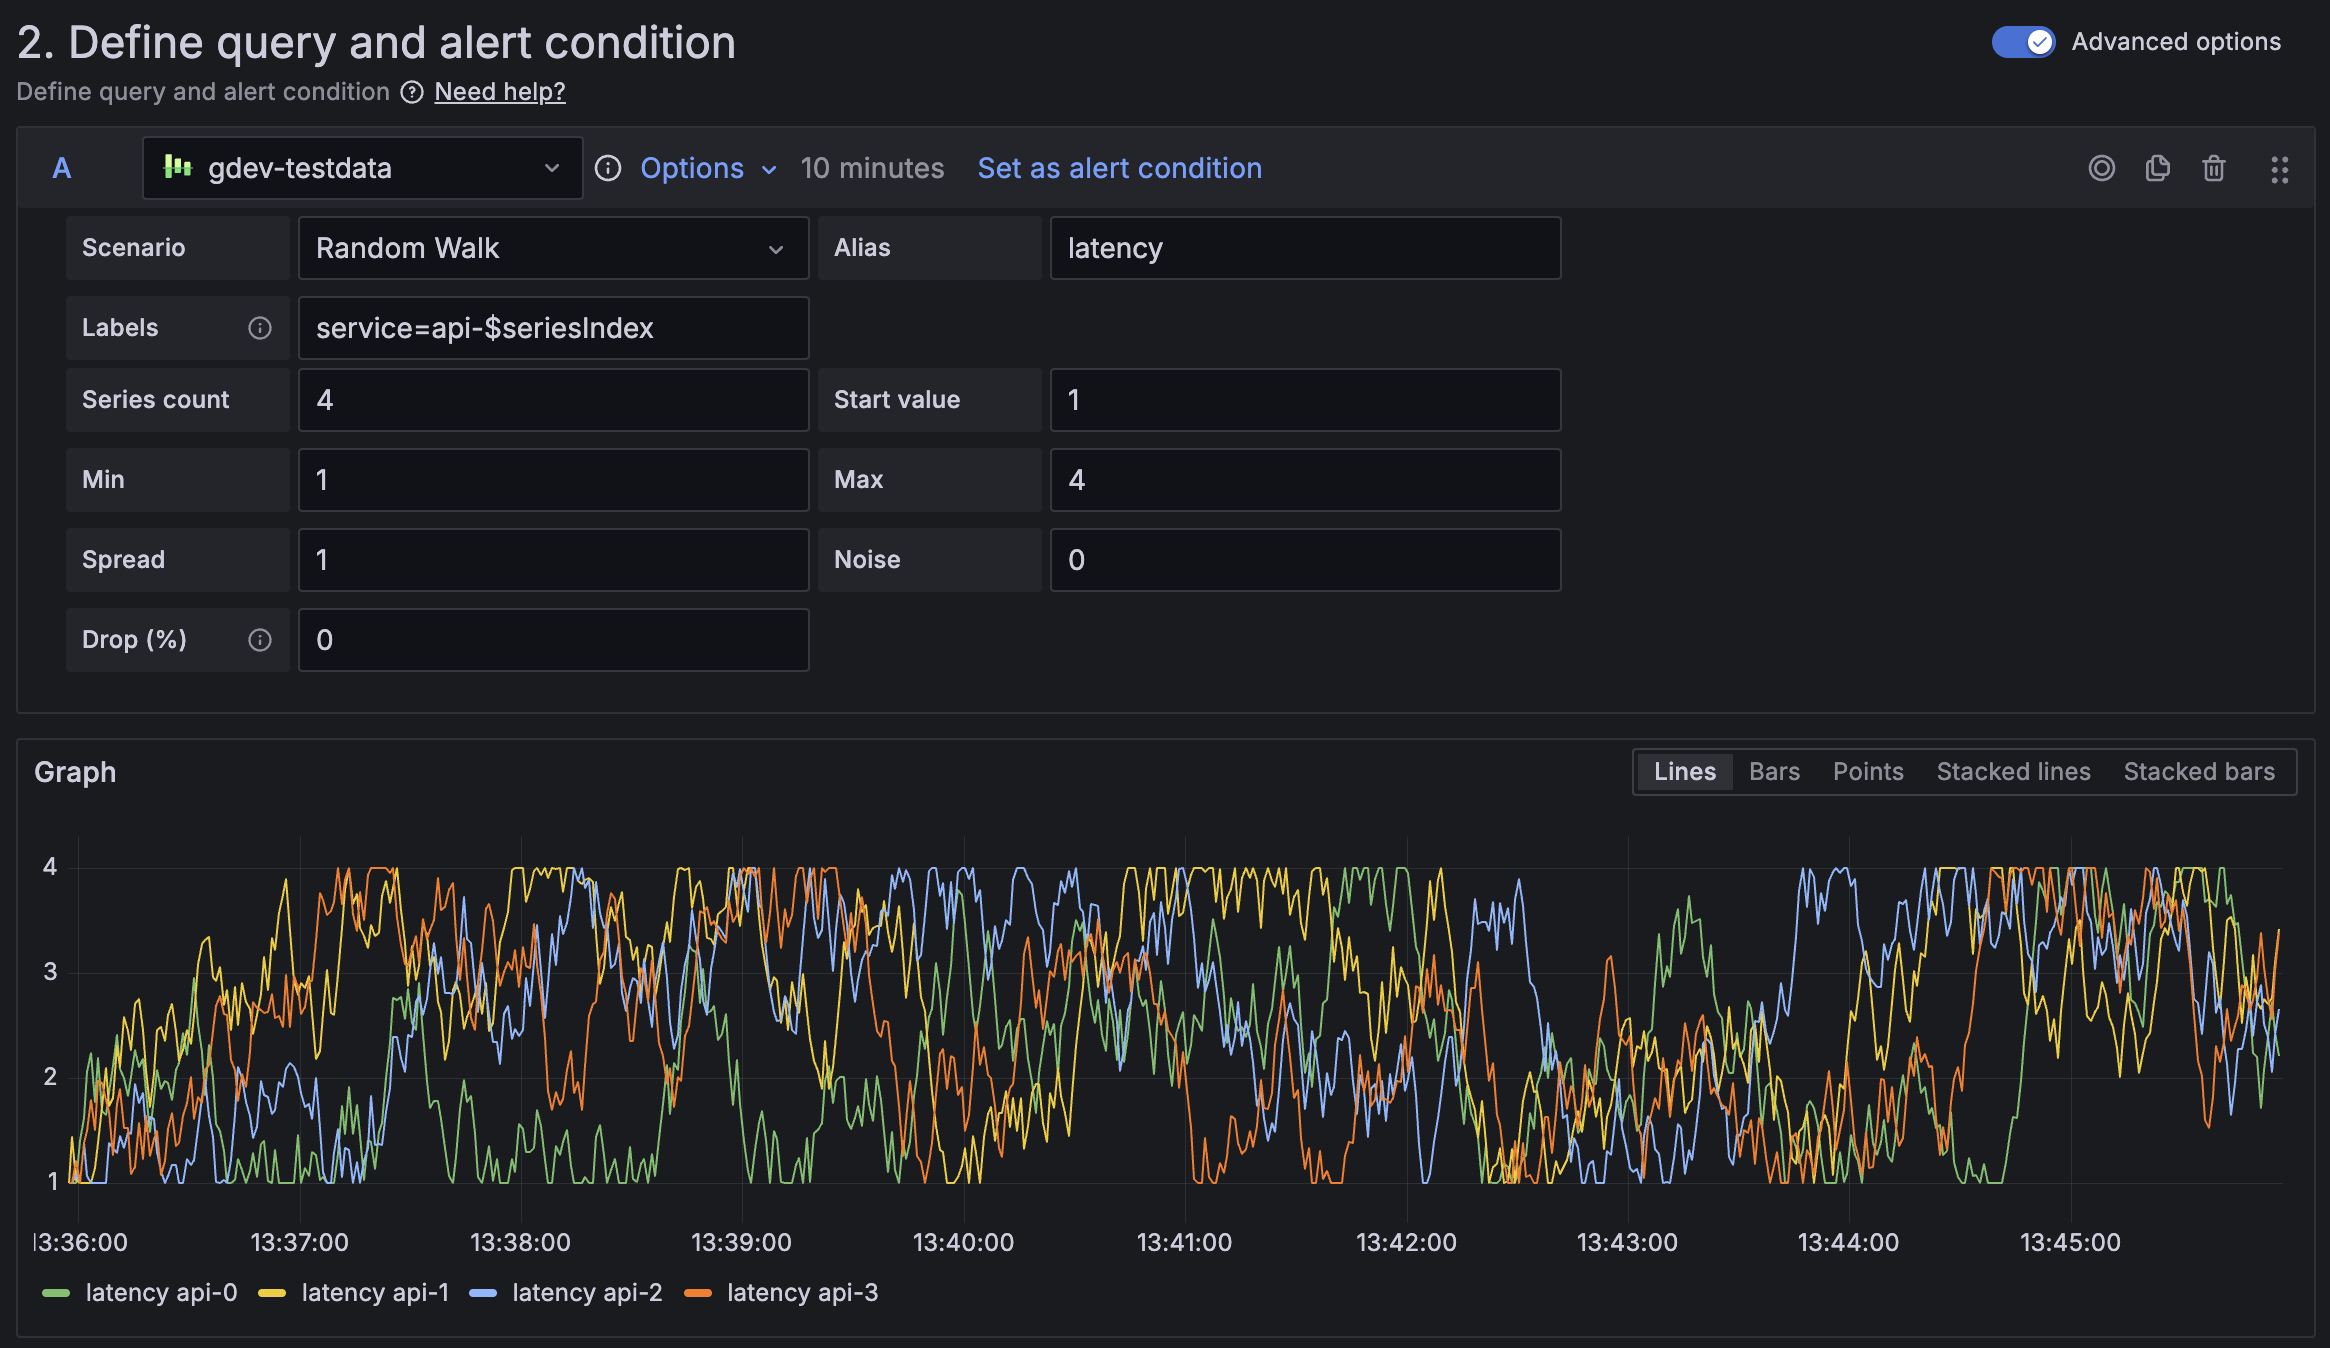Viewport: 2330px width, 1348px height.
Task: Click the gdev-testdata datasource bar-chart icon
Action: point(178,167)
